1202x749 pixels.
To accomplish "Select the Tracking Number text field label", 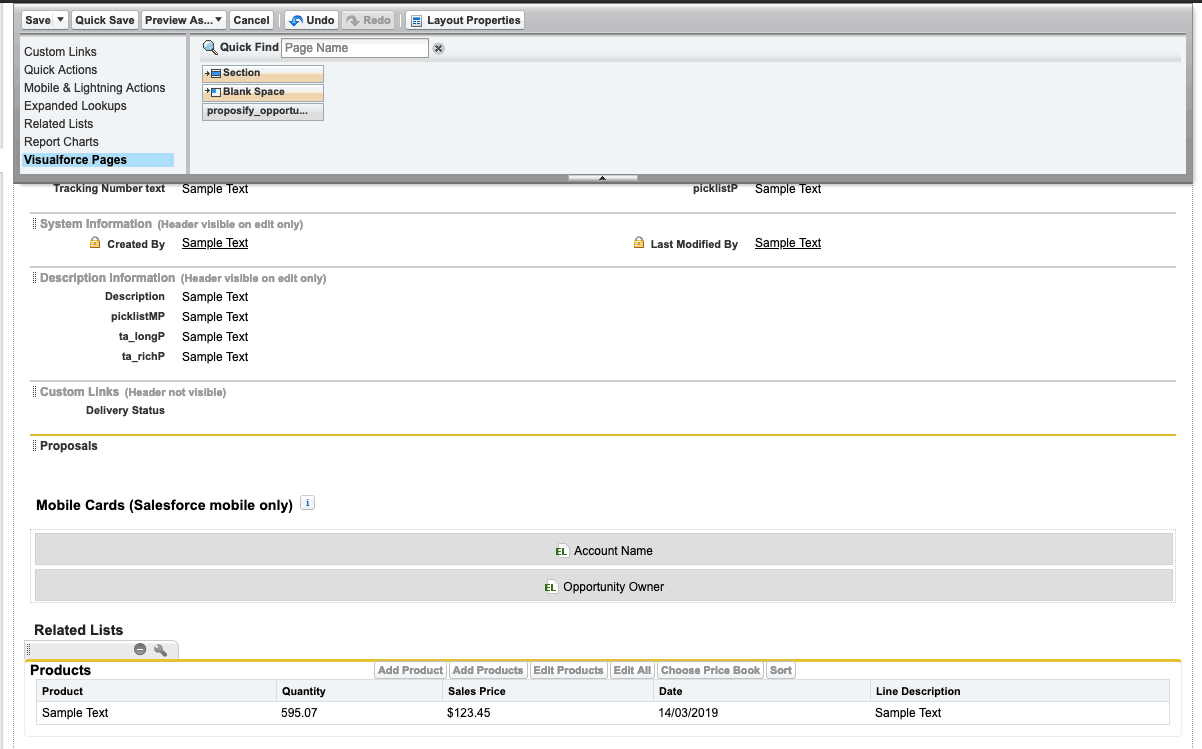I will (x=109, y=188).
